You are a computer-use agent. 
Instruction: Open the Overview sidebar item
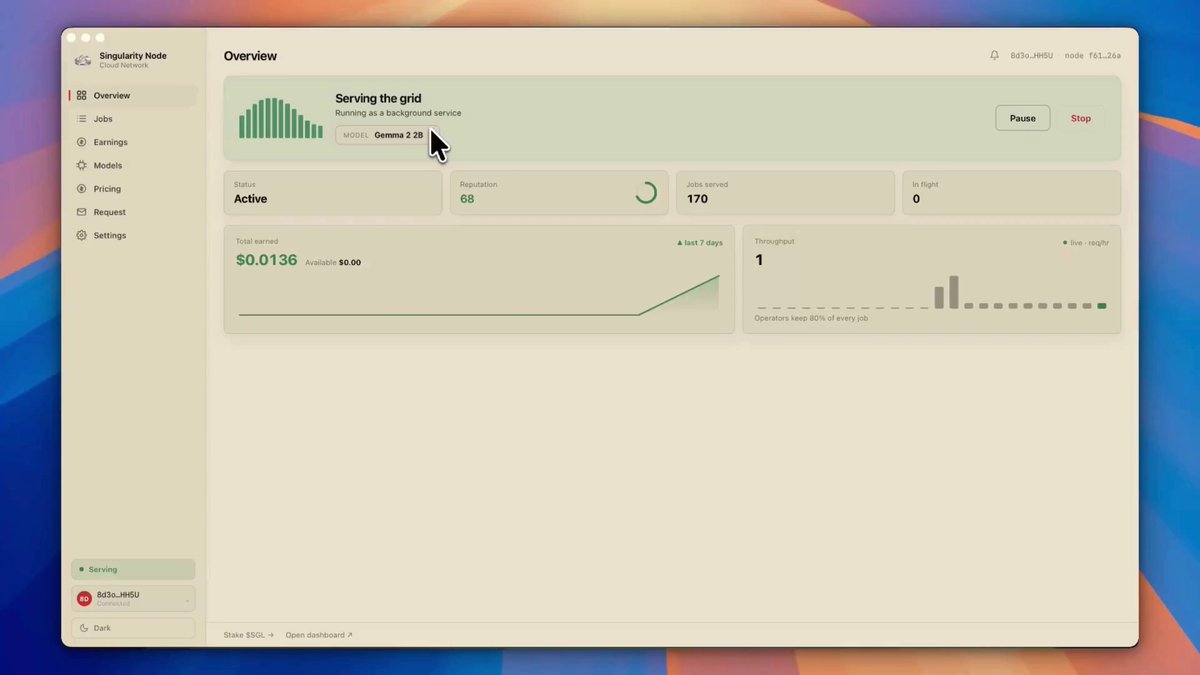(x=132, y=96)
